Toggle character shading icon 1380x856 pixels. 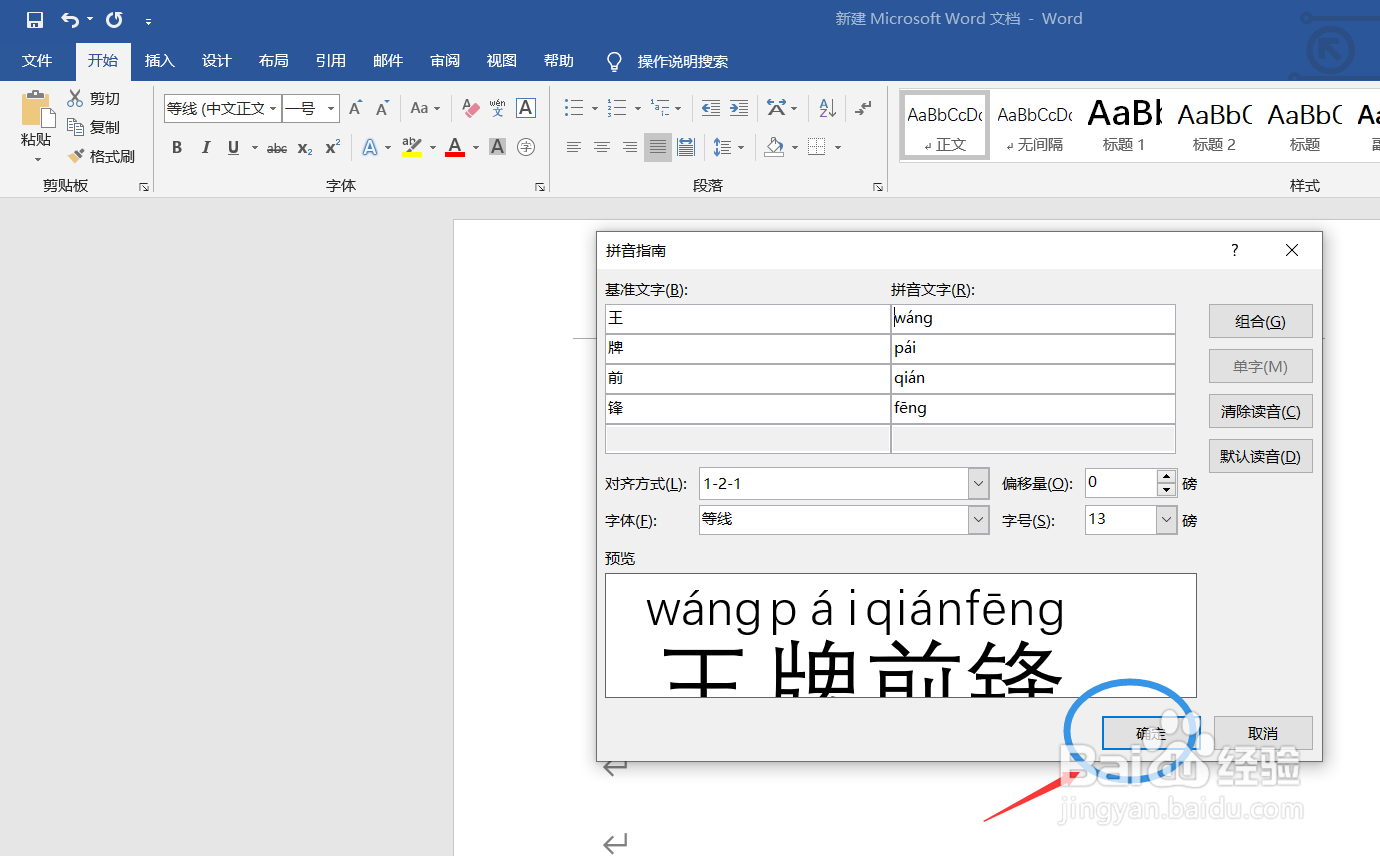pos(497,148)
